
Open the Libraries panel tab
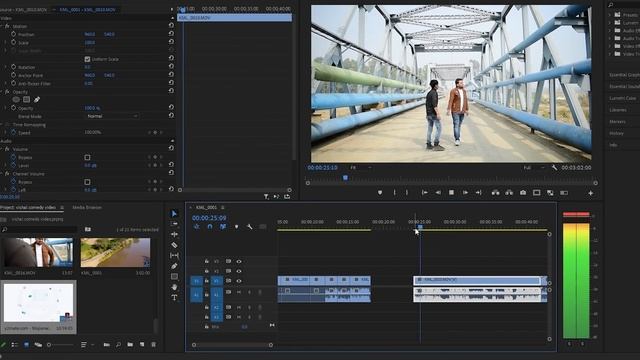618,110
